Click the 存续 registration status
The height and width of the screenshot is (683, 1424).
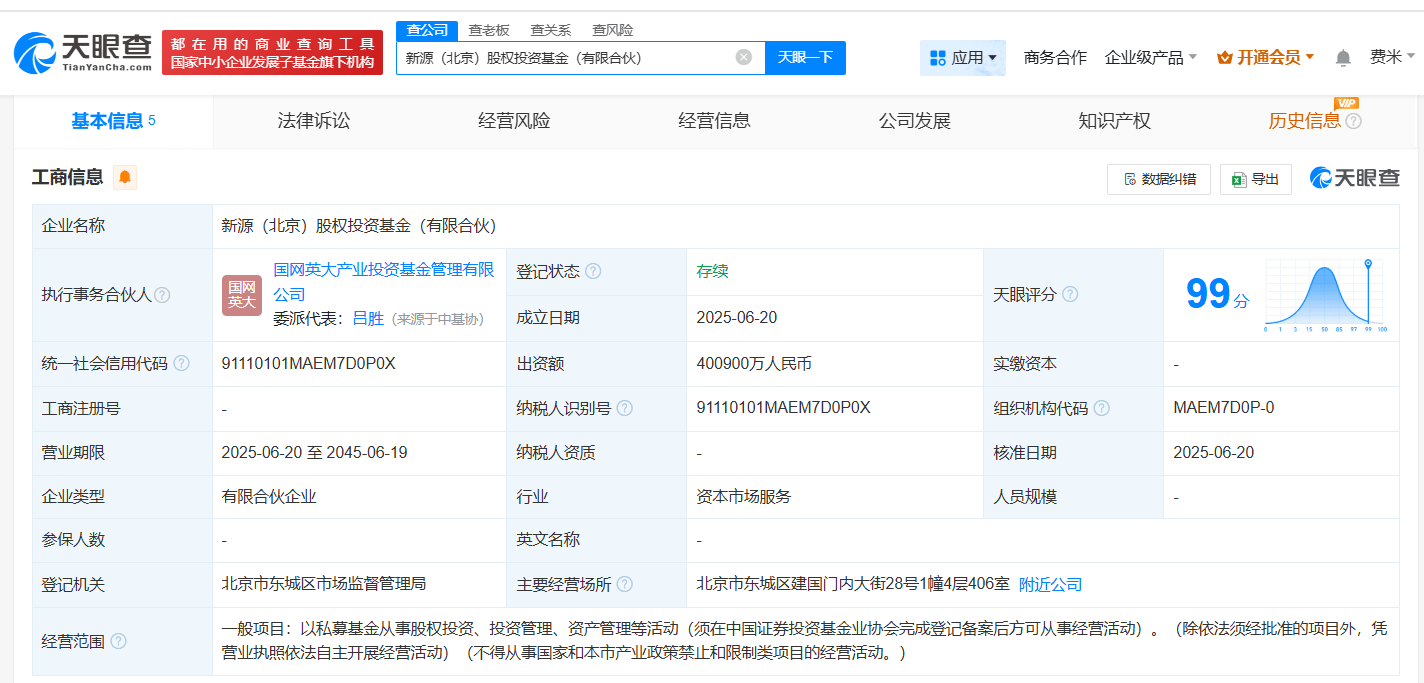pos(712,271)
